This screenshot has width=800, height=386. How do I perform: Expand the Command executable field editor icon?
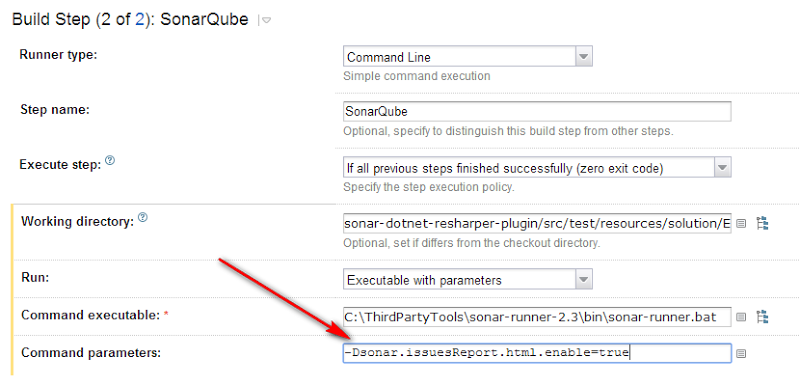741,317
